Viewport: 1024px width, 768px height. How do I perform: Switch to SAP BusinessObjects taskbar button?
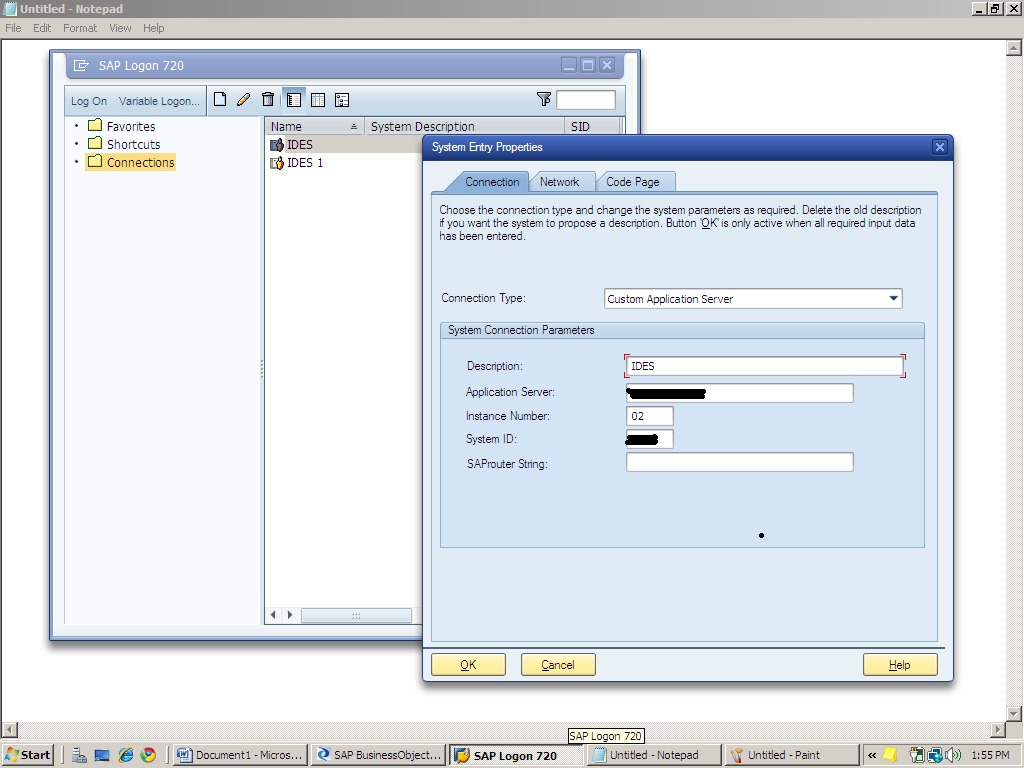[x=379, y=755]
